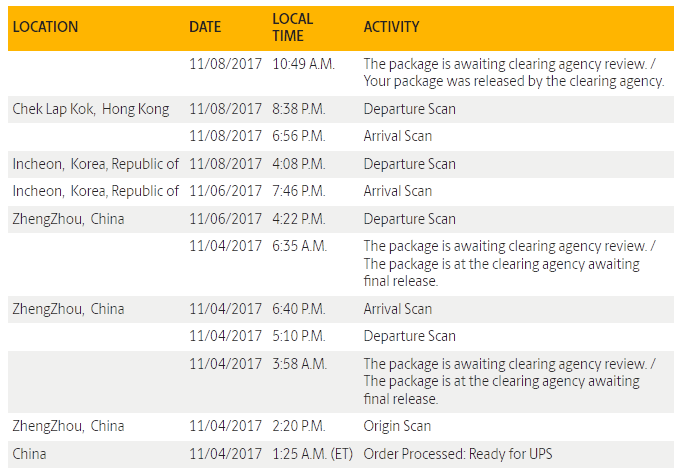
Task: Select Arrival Scan activity in the 6:40 P.M. row
Action: click(397, 309)
